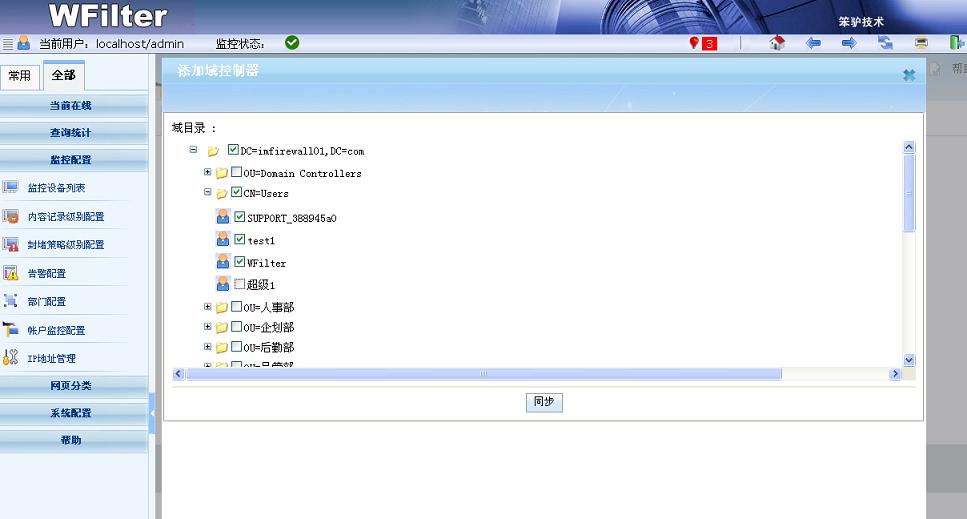Viewport: 967px width, 519px height.
Task: Go back with the left arrow icon
Action: (813, 43)
